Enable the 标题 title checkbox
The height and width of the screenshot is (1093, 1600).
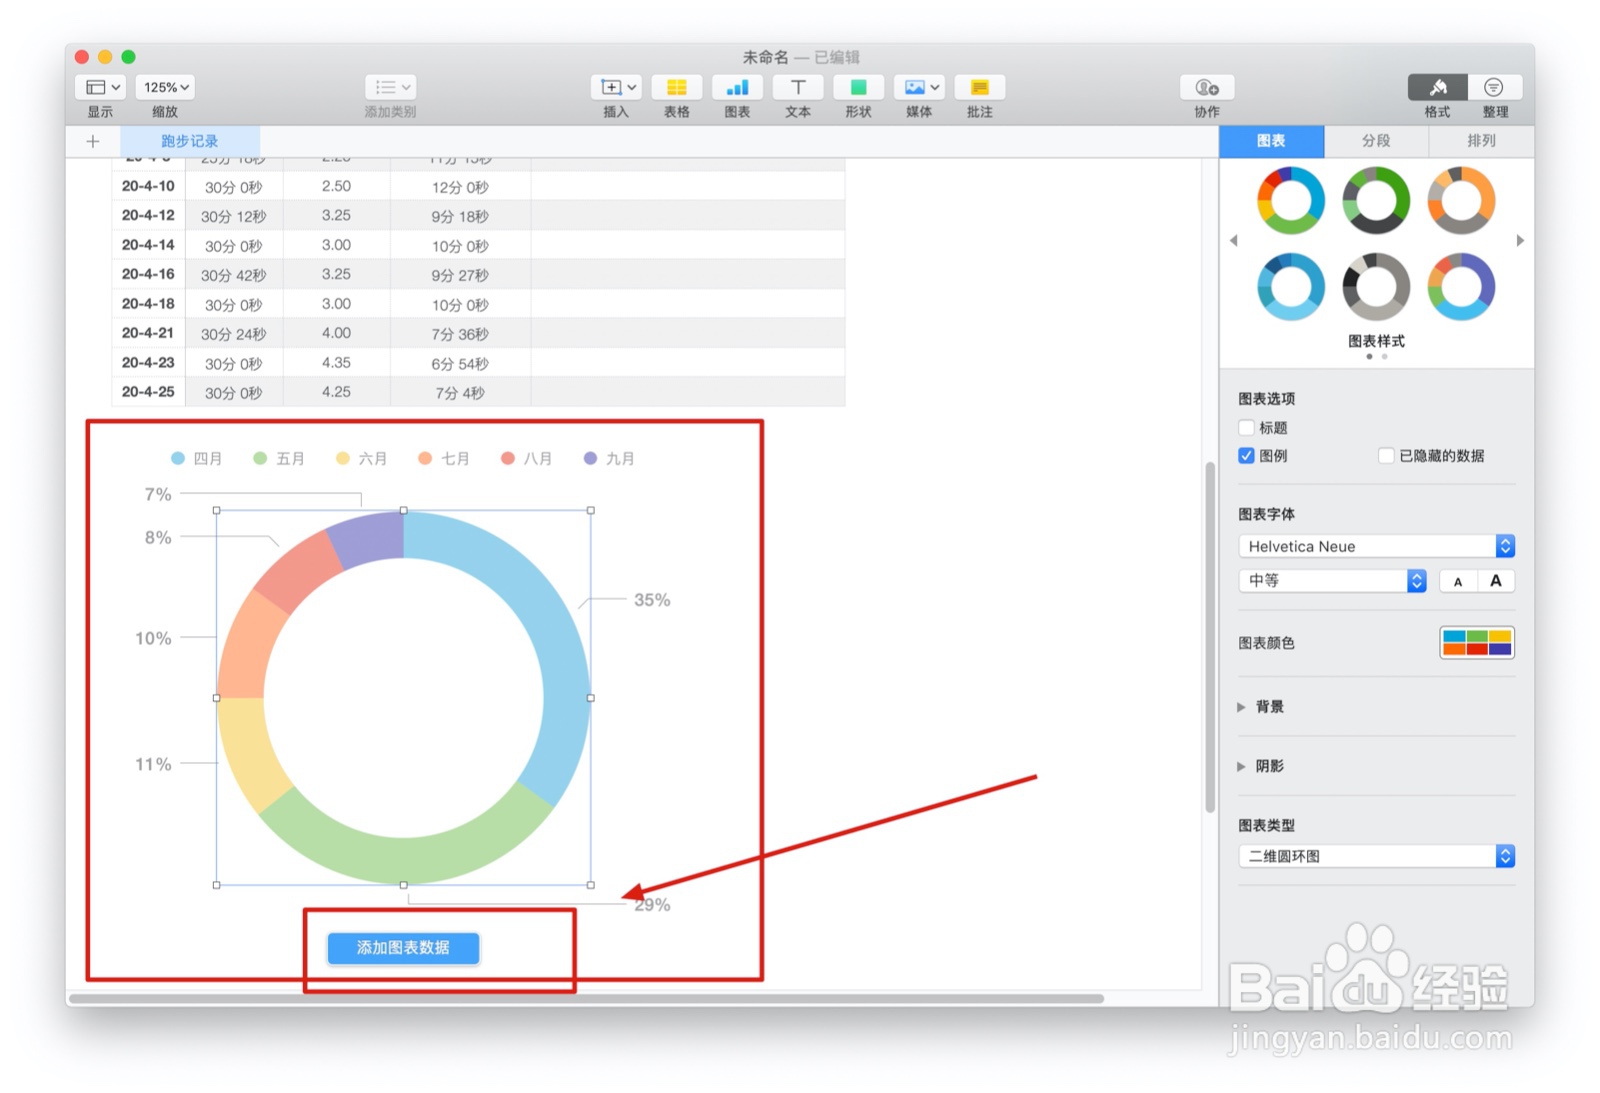click(x=1246, y=427)
